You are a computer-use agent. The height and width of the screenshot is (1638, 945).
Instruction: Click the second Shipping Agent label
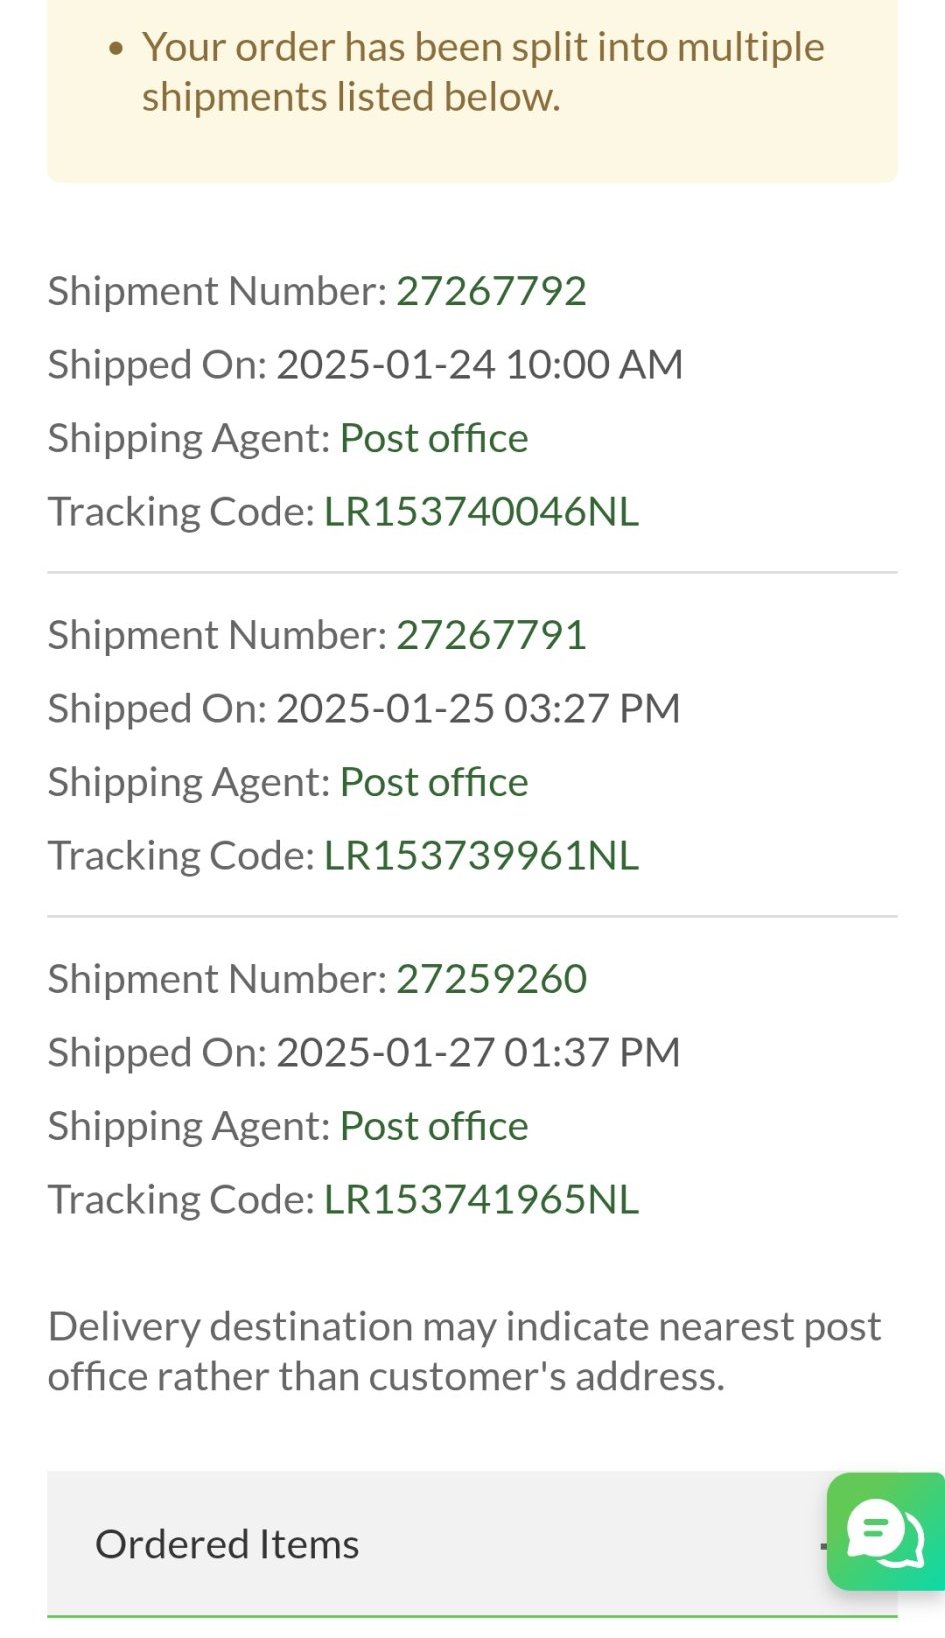pos(188,782)
